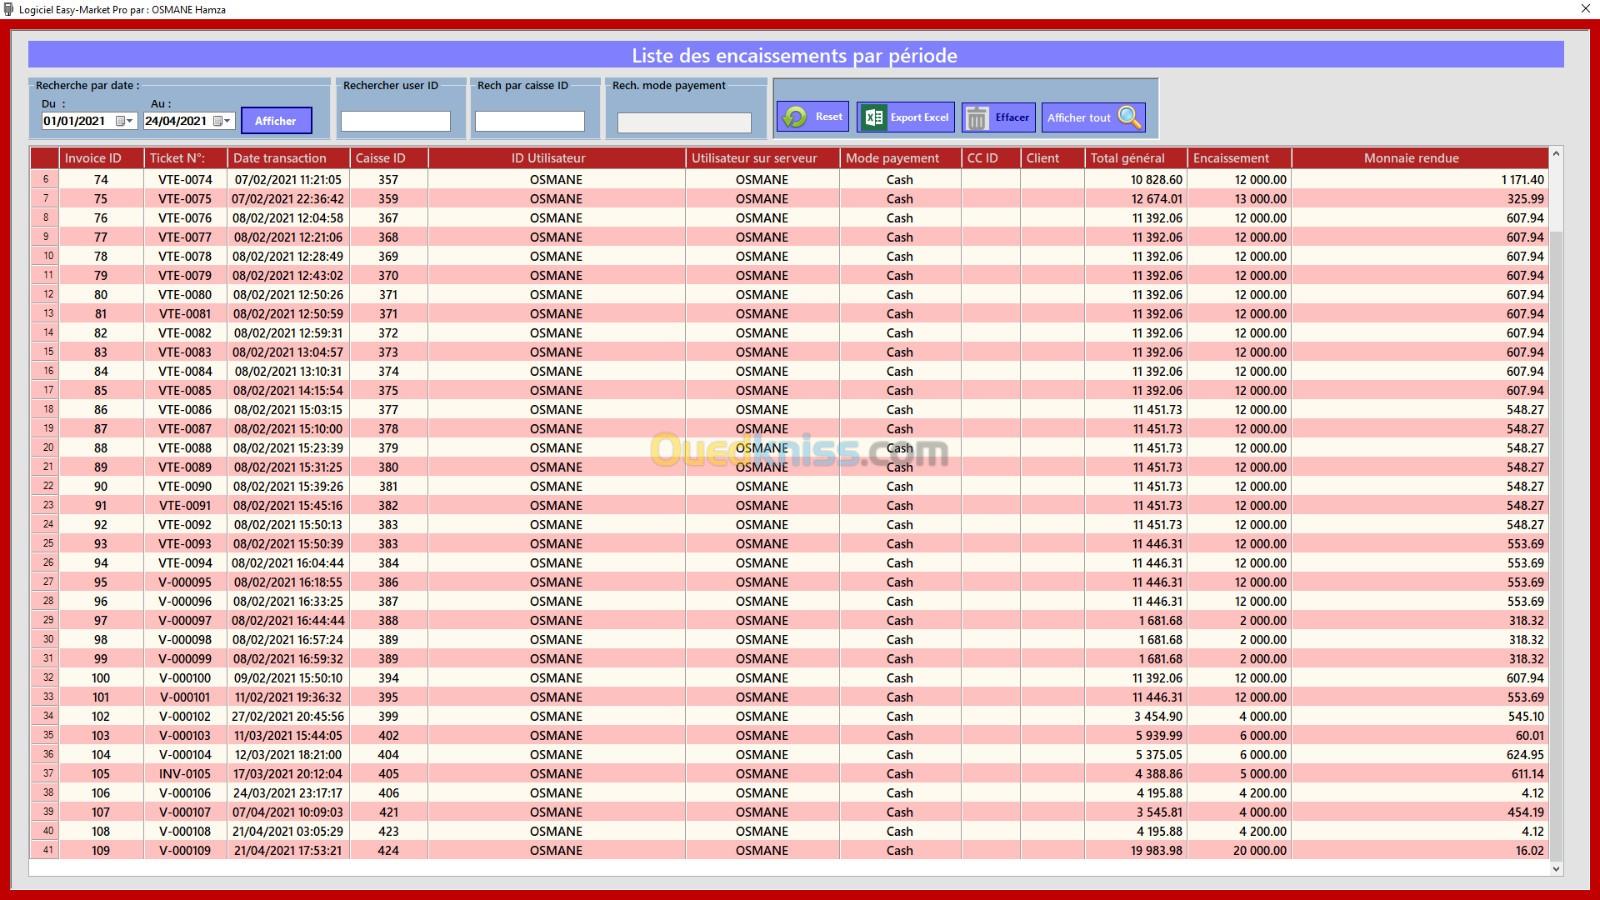
Task: Focus the Rechercher user ID field
Action: (x=396, y=121)
